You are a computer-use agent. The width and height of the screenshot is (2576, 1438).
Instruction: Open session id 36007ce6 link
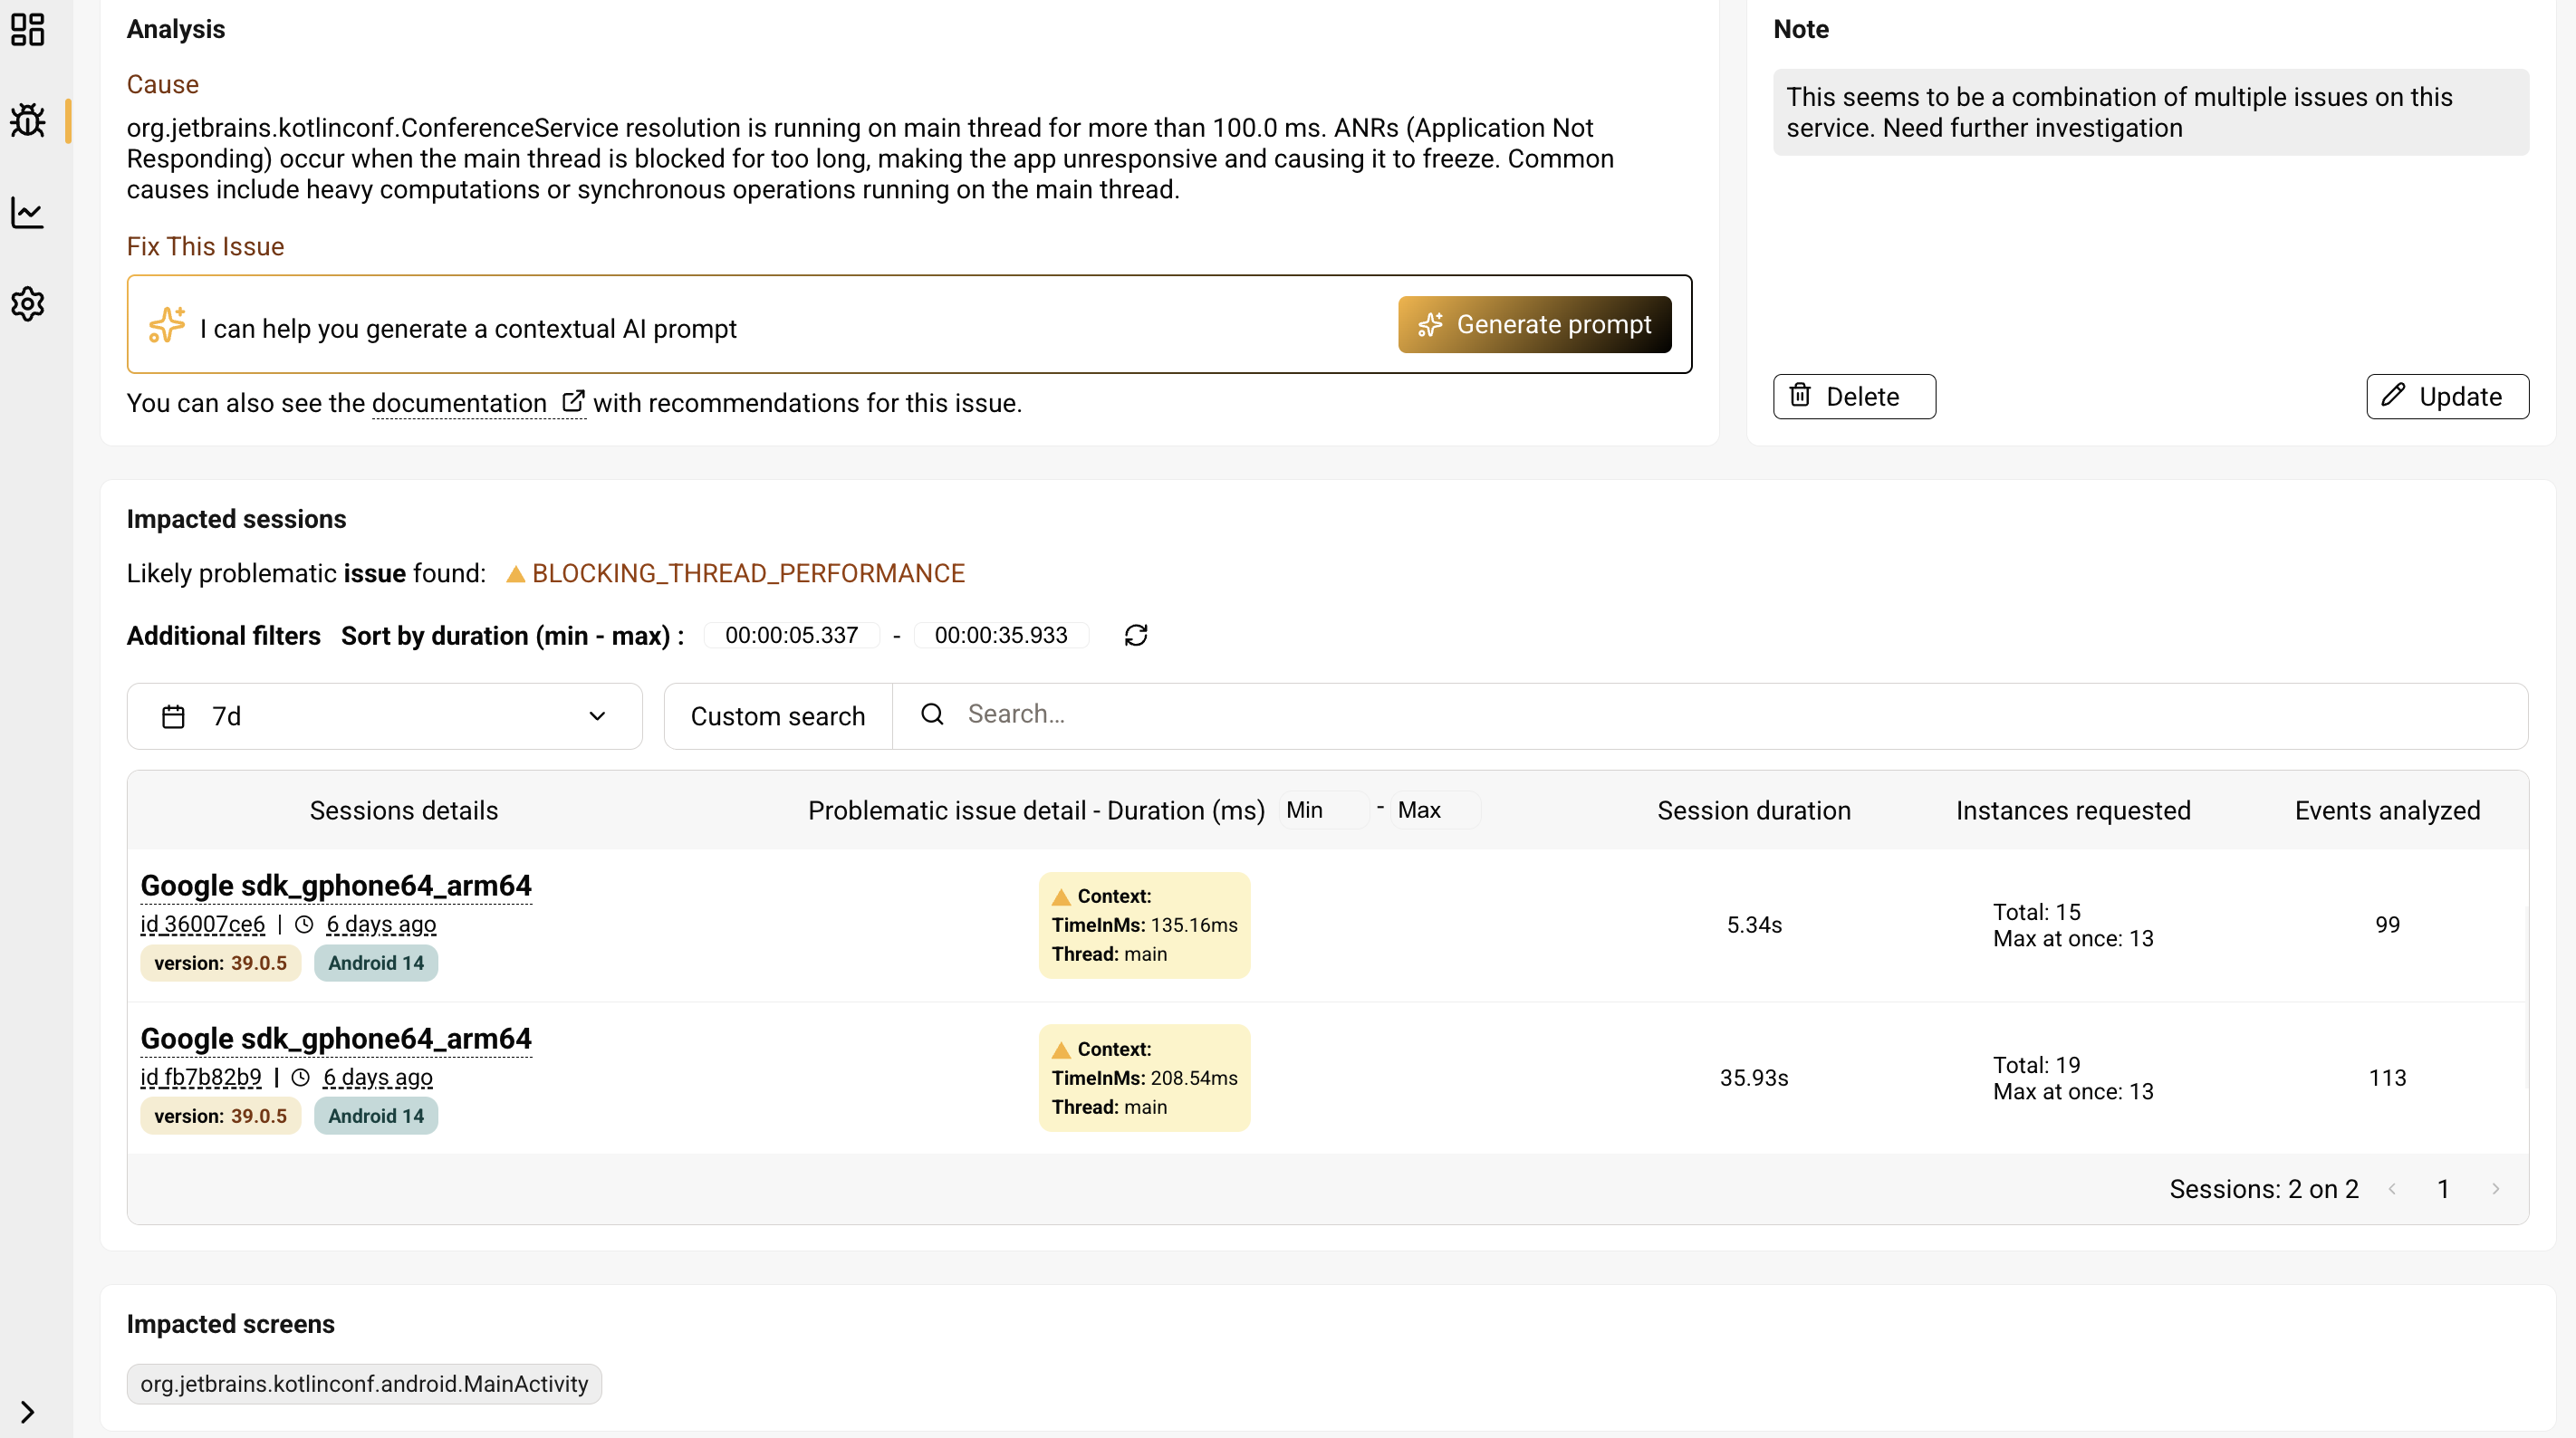pos(203,924)
